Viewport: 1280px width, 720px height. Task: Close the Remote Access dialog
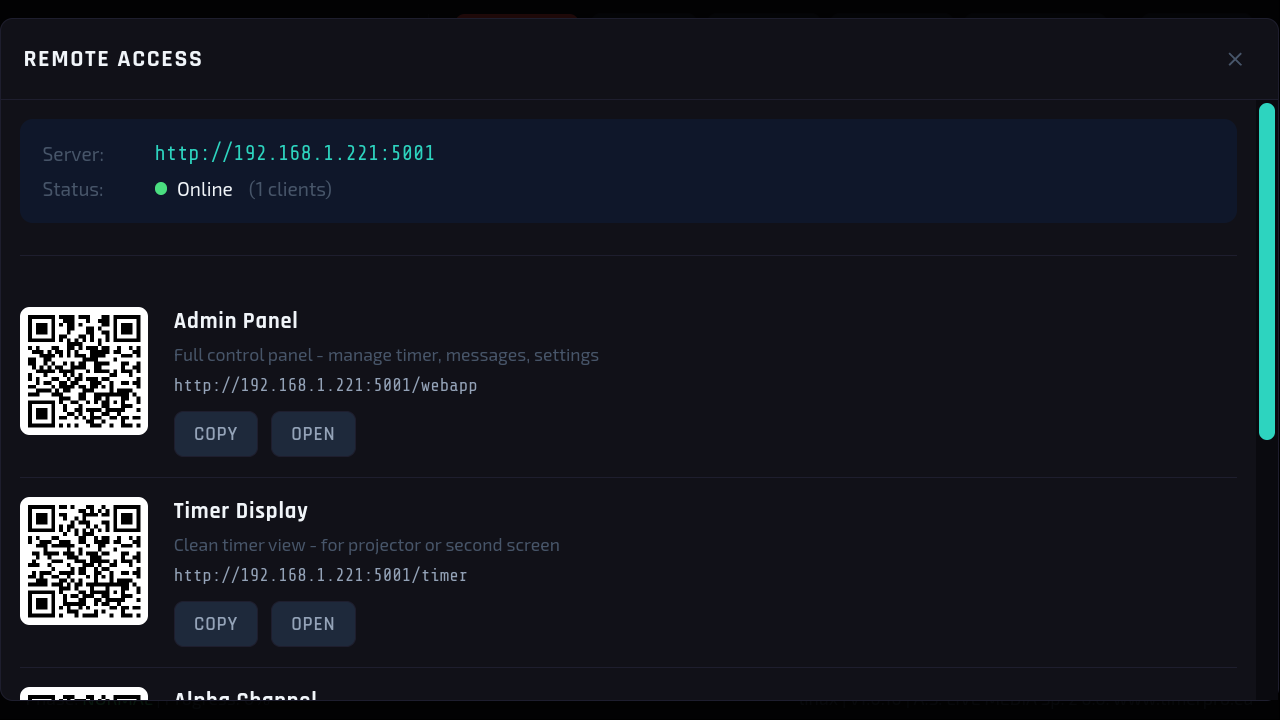click(1235, 59)
